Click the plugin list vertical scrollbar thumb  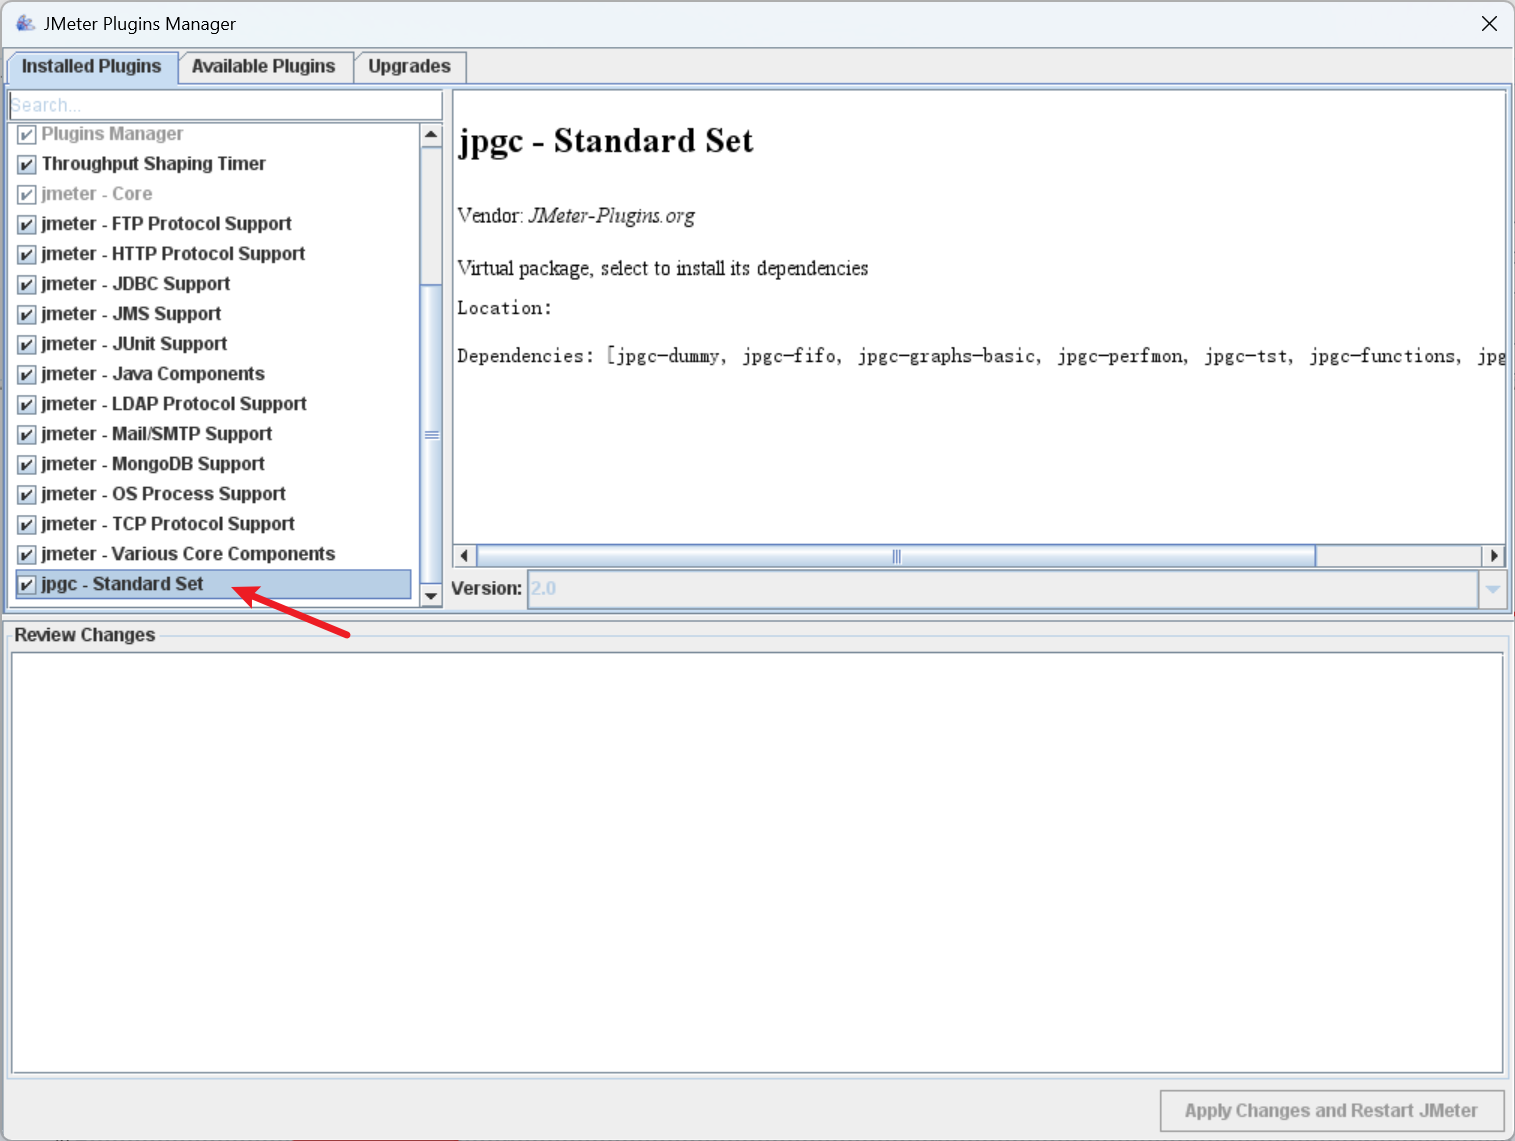(431, 434)
